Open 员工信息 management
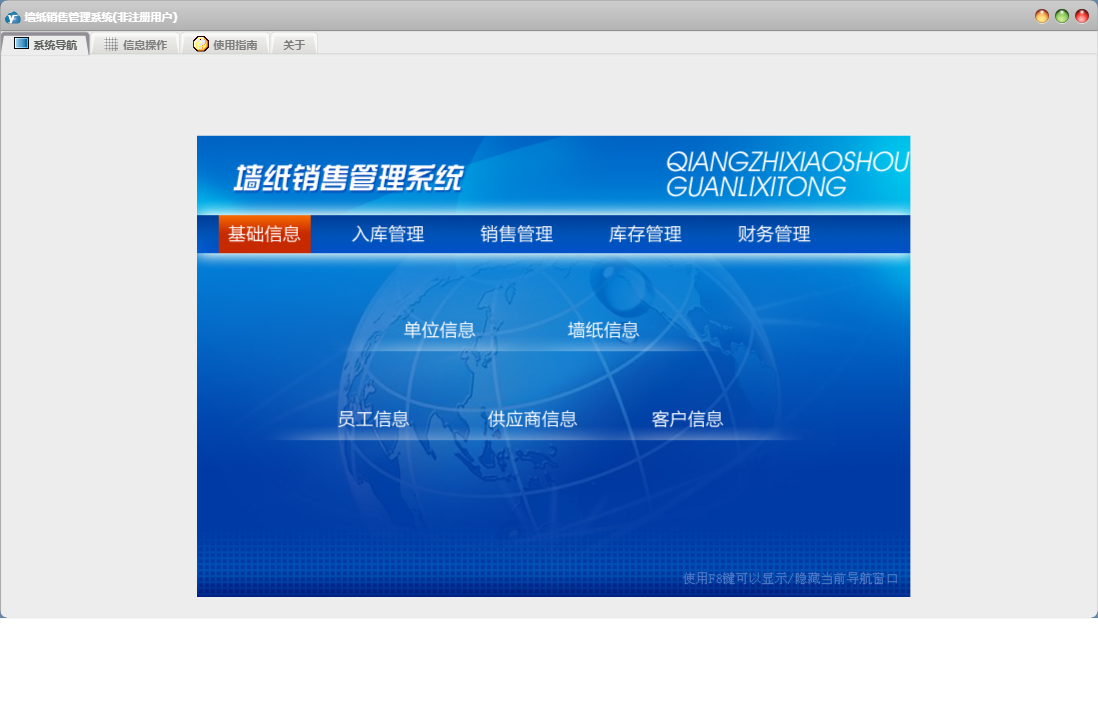This screenshot has width=1098, height=712. pyautogui.click(x=373, y=419)
